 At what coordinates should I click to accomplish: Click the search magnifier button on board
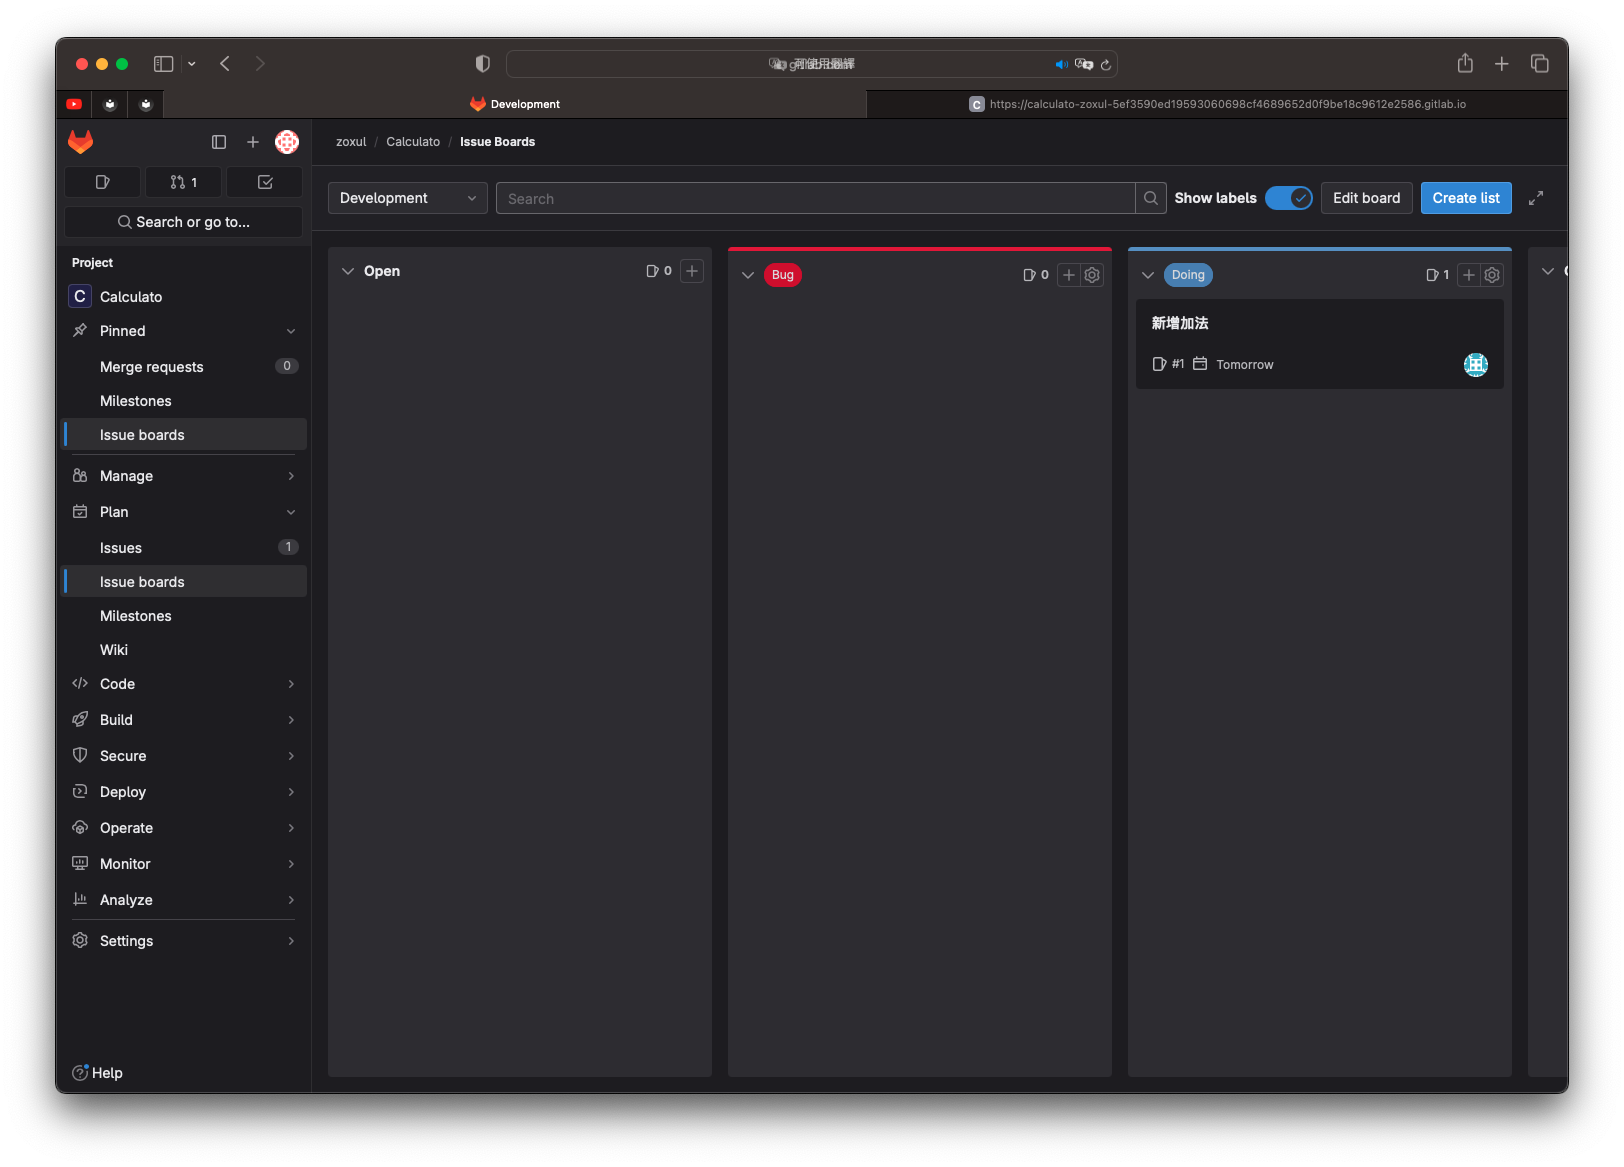click(1151, 198)
